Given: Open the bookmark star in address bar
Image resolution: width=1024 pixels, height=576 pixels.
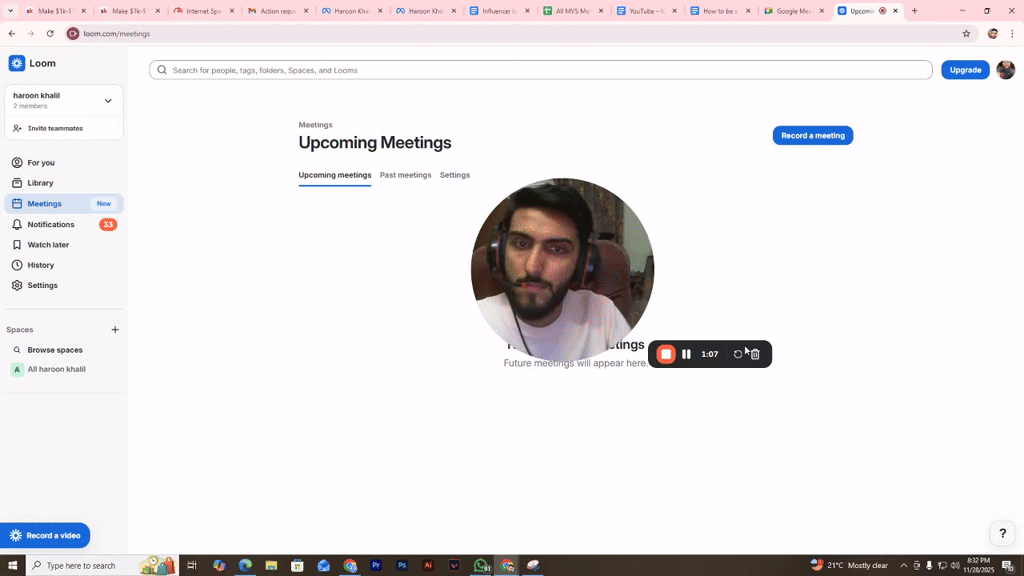Looking at the screenshot, I should coord(966,33).
